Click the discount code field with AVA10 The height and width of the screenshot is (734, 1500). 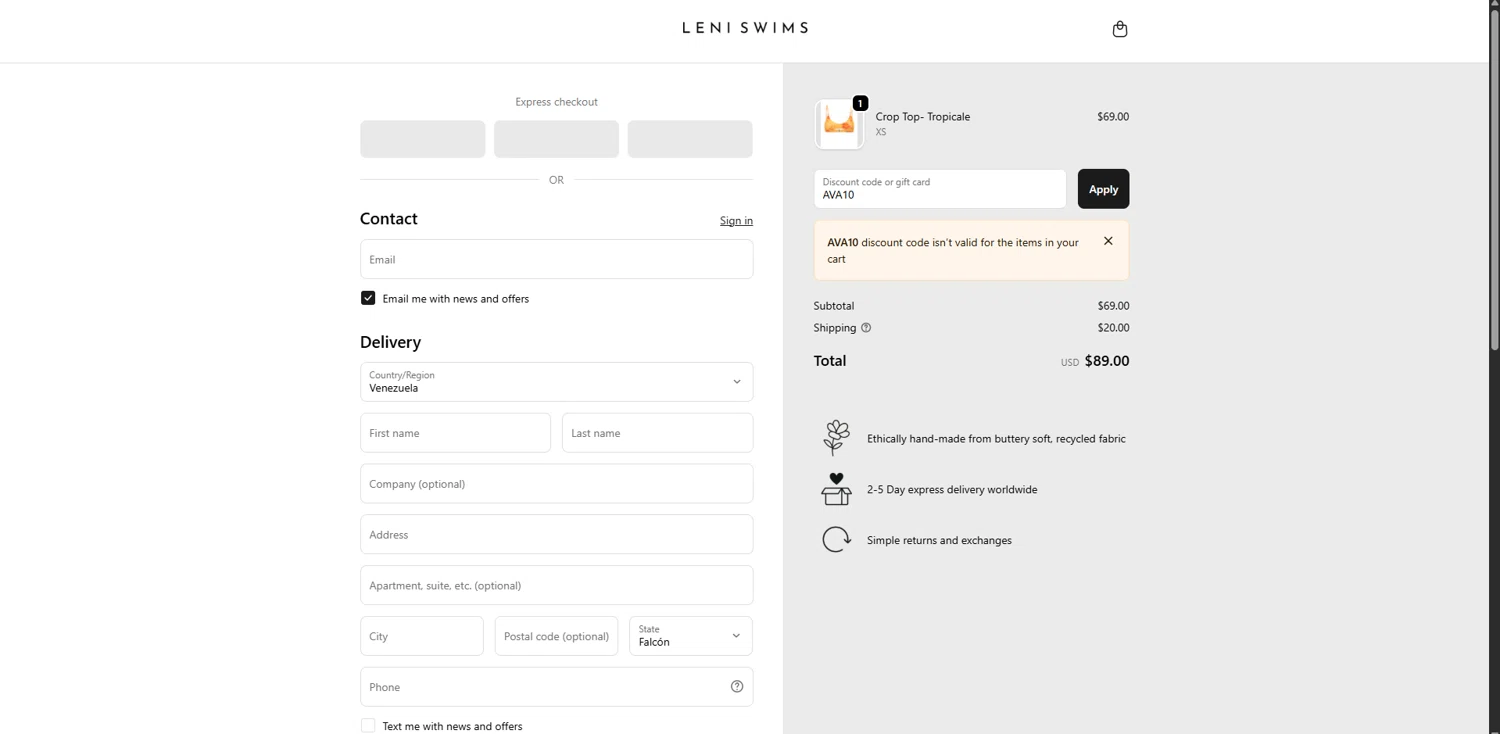pyautogui.click(x=940, y=189)
